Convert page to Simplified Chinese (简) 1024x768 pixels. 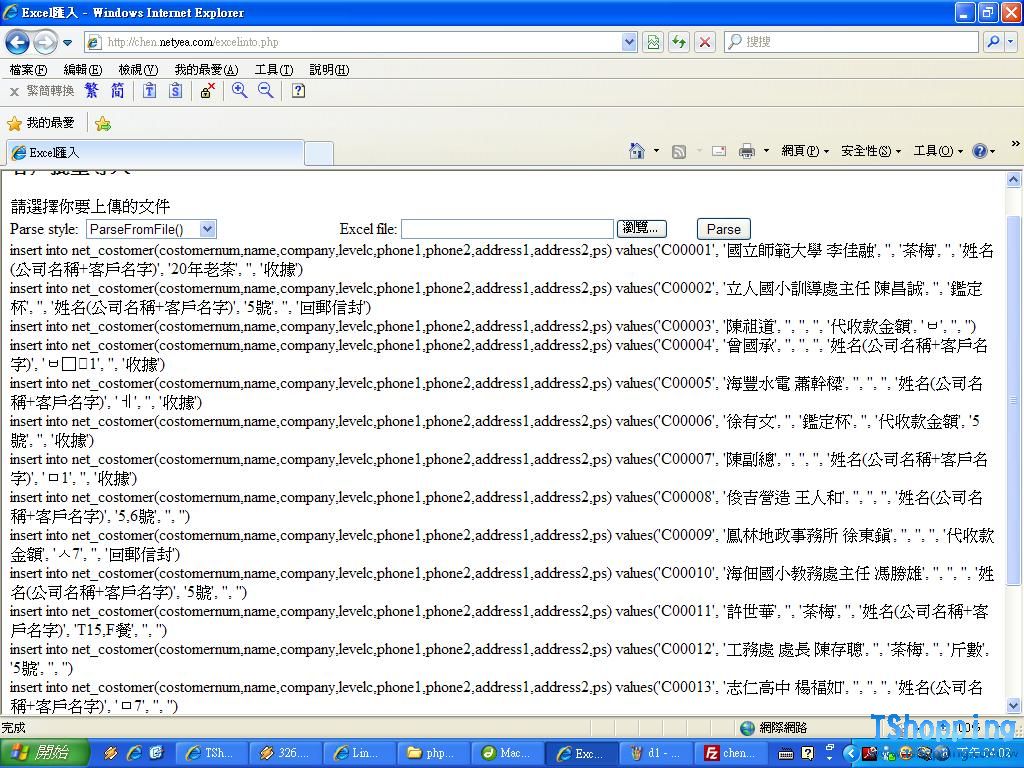pos(118,91)
